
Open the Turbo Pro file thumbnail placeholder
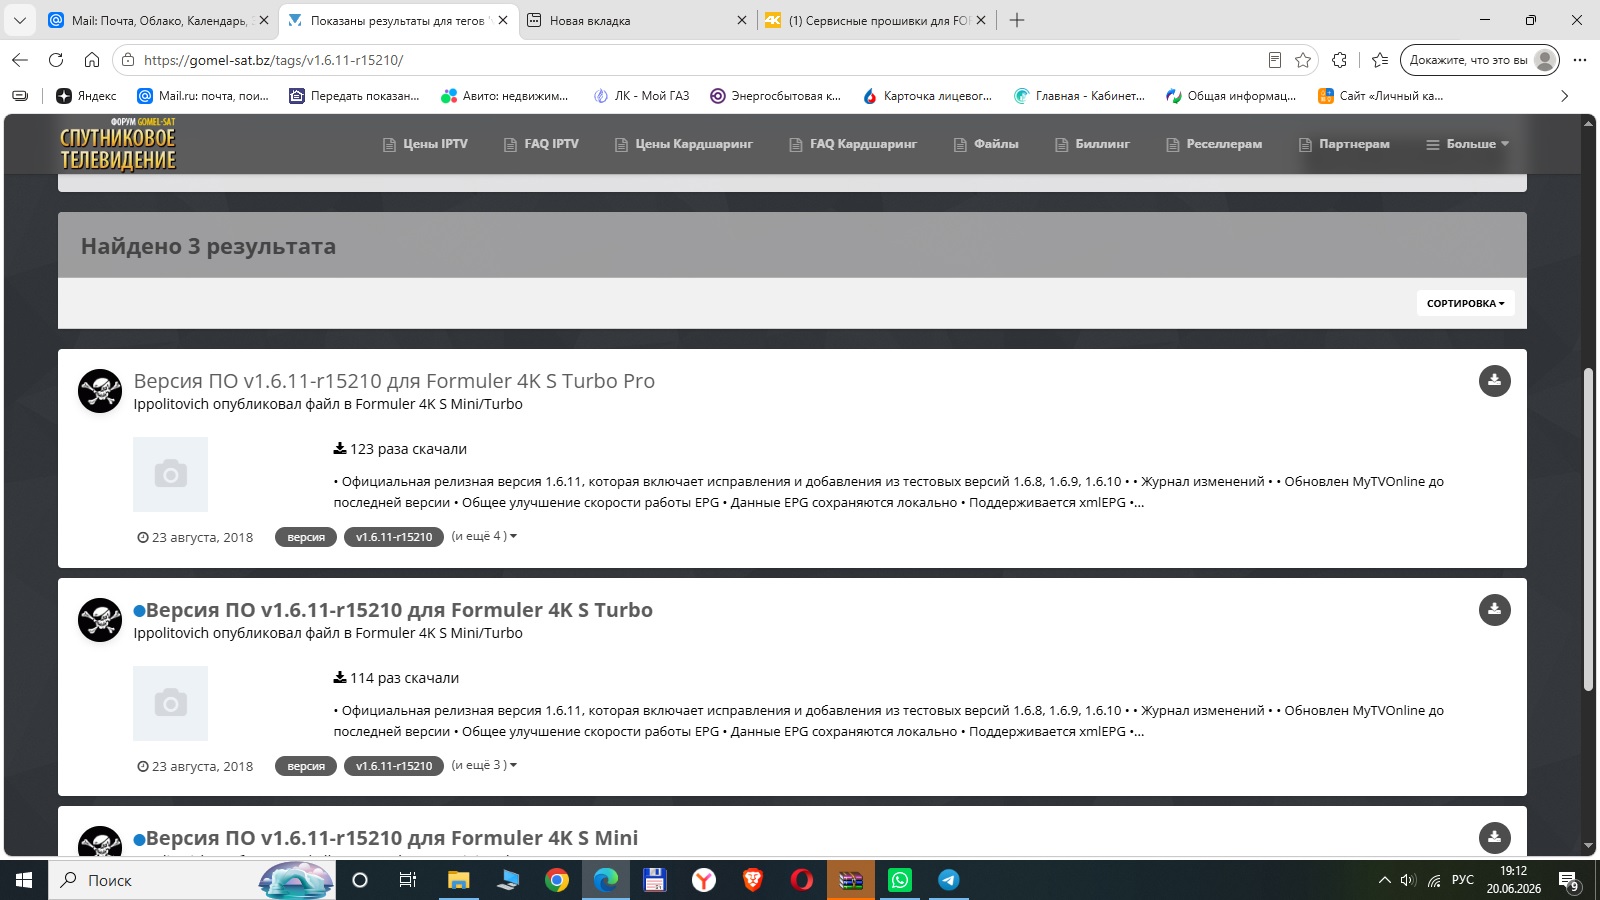pyautogui.click(x=171, y=474)
